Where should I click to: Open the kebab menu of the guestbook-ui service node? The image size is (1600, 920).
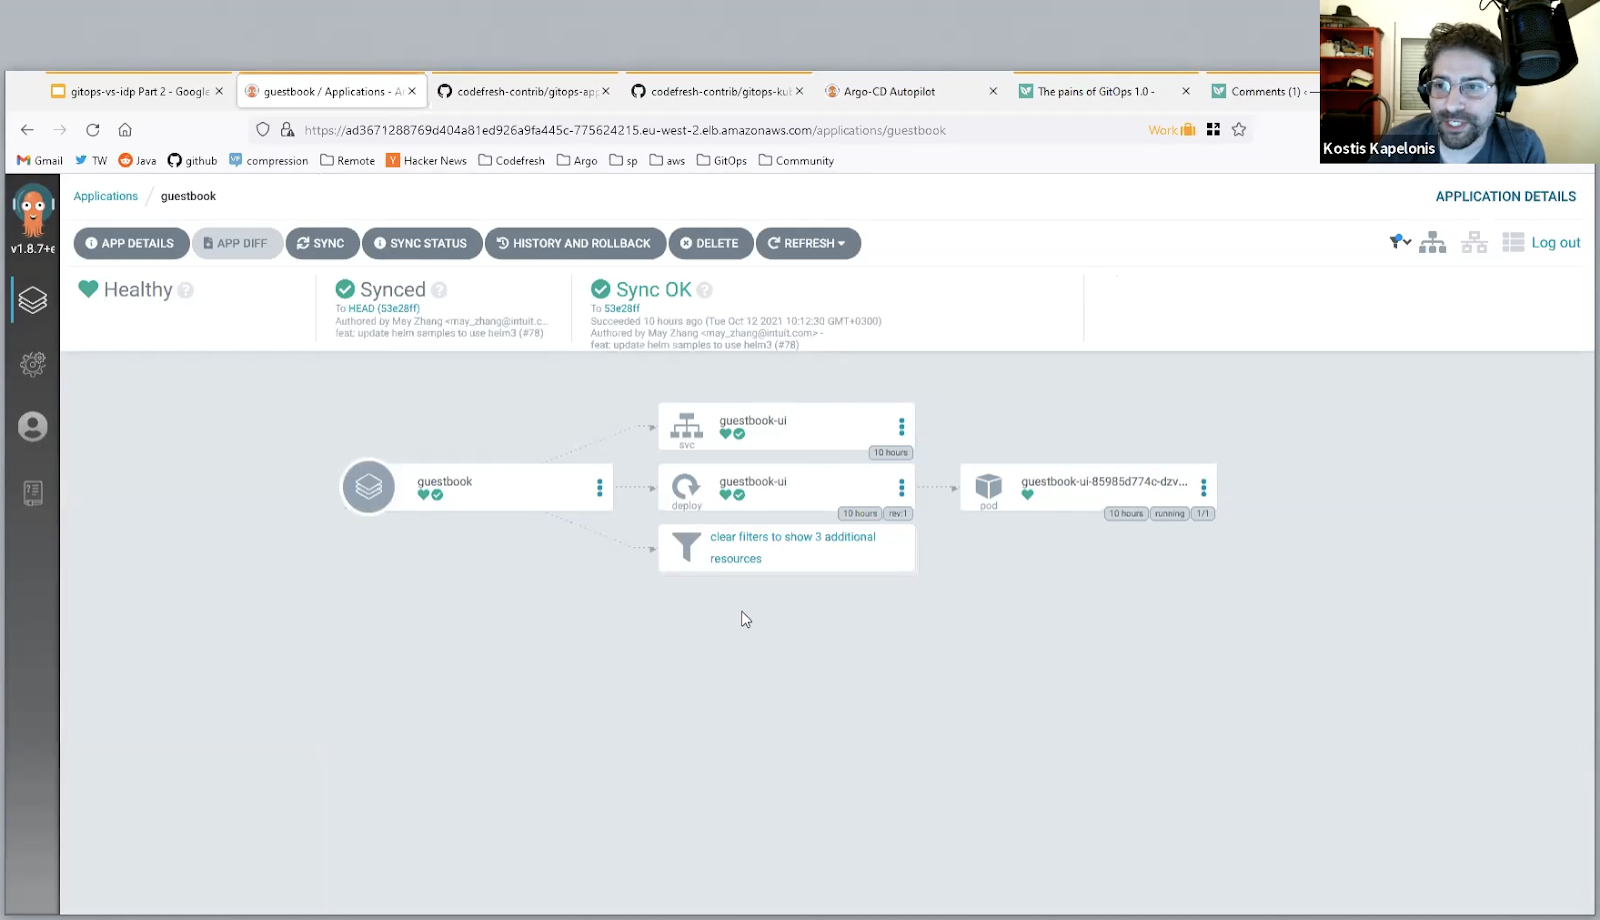pyautogui.click(x=901, y=427)
